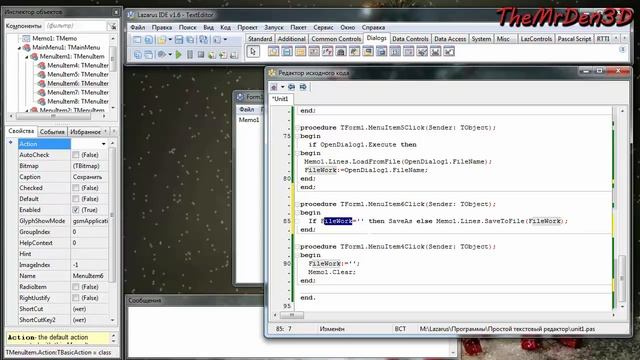The height and width of the screenshot is (360, 640).
Task: Collapse the MenuItem1 tree node
Action: [x=27, y=57]
